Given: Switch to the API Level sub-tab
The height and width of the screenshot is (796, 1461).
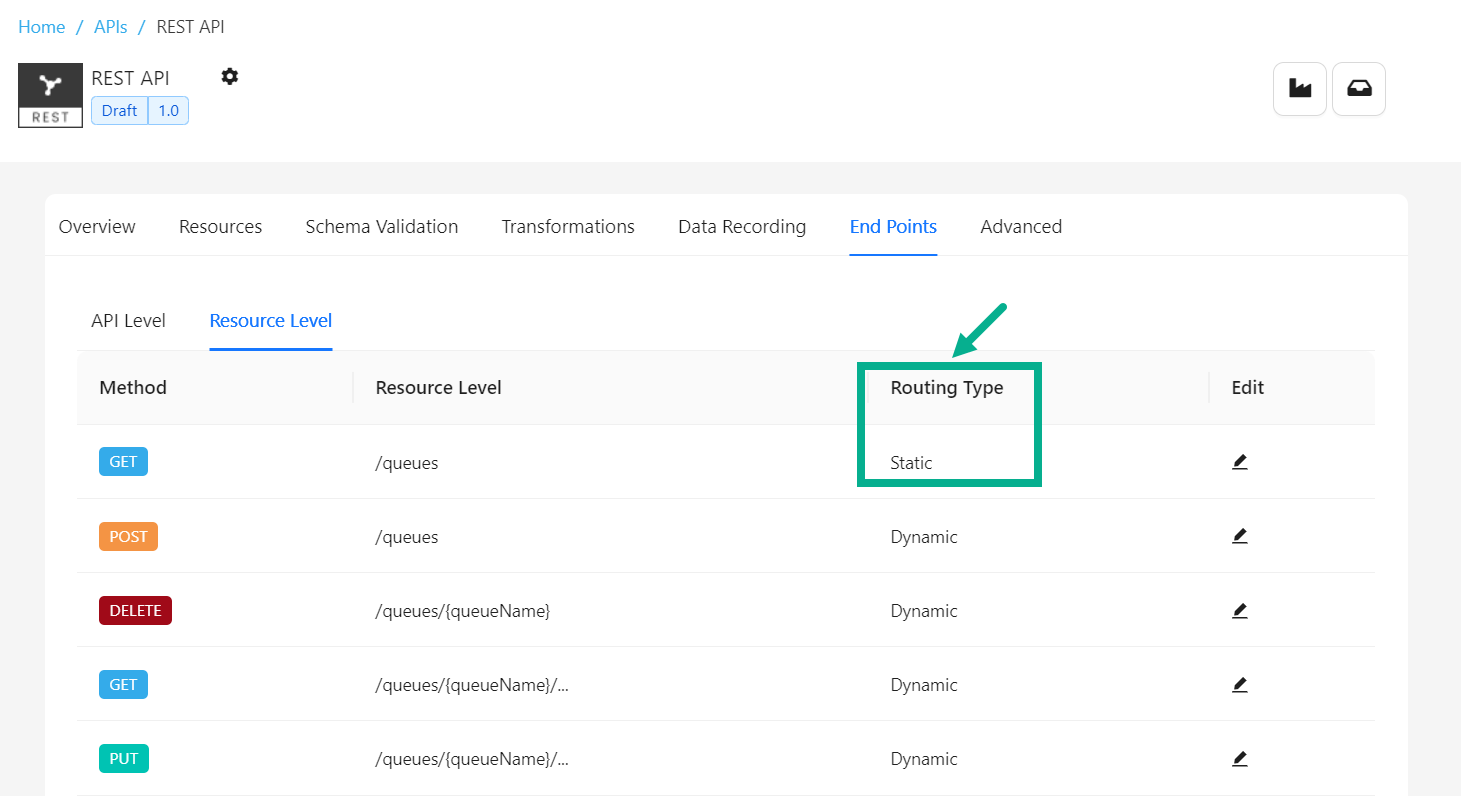Looking at the screenshot, I should (x=128, y=320).
